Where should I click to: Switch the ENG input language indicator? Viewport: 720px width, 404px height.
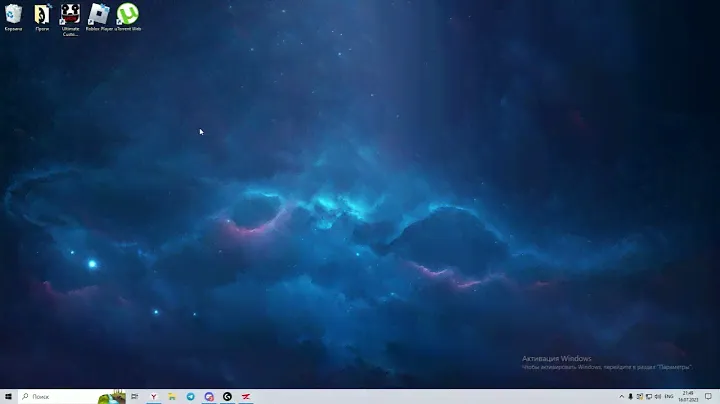[x=668, y=396]
